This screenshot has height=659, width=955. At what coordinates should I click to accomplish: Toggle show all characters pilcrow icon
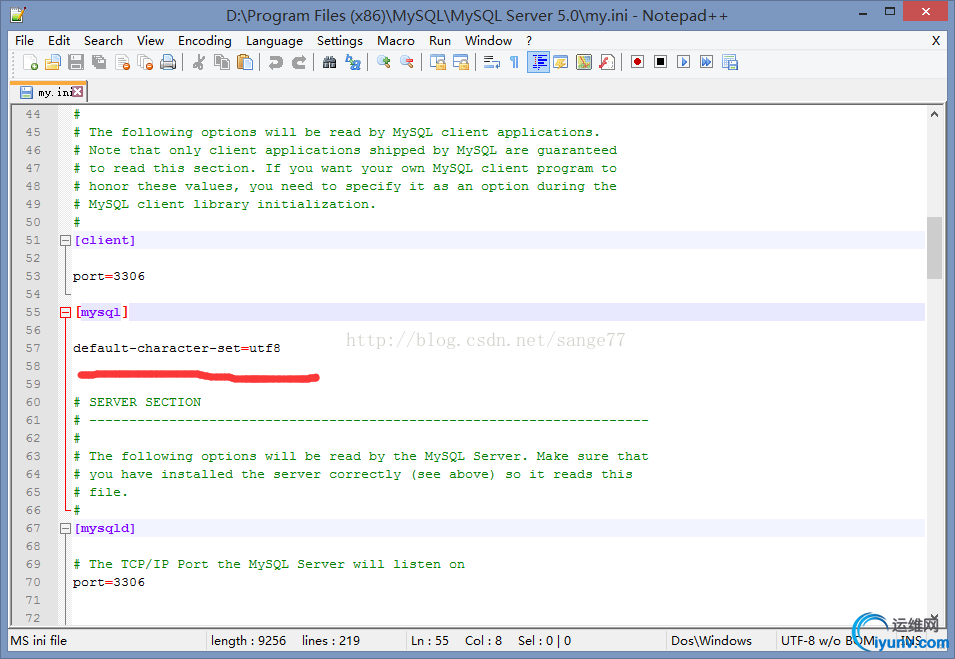[x=515, y=62]
